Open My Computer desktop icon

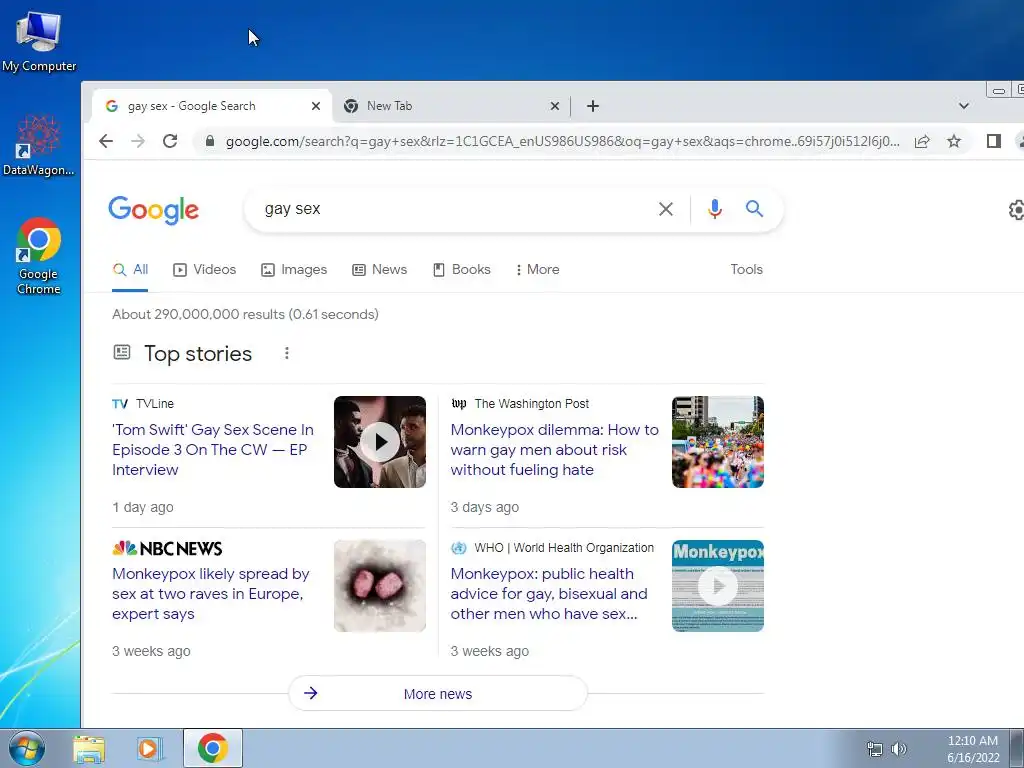pyautogui.click(x=39, y=41)
